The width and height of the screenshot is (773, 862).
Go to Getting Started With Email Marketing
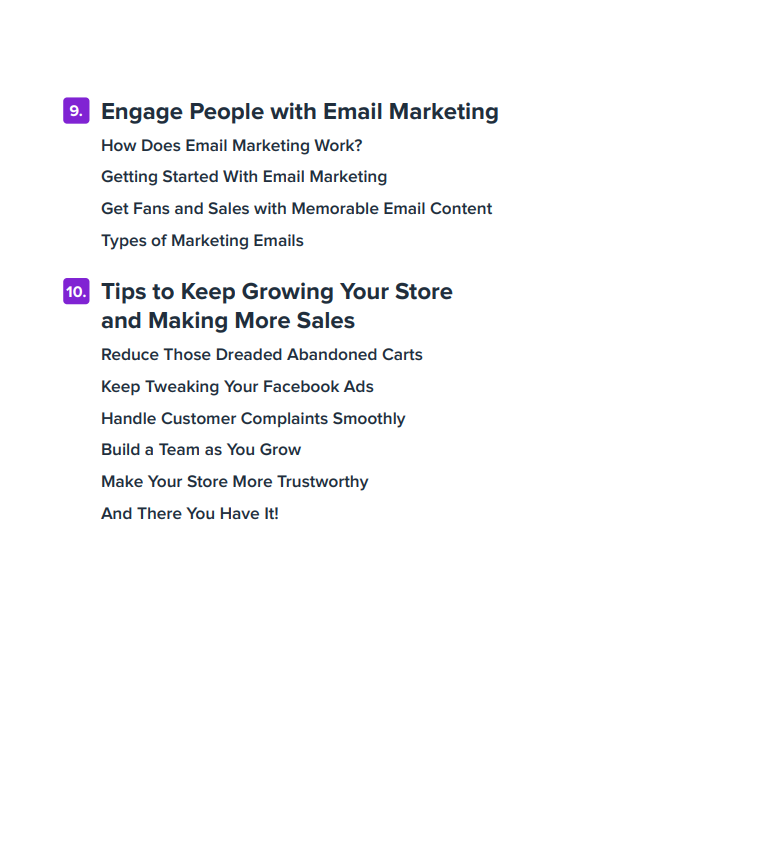(x=244, y=177)
